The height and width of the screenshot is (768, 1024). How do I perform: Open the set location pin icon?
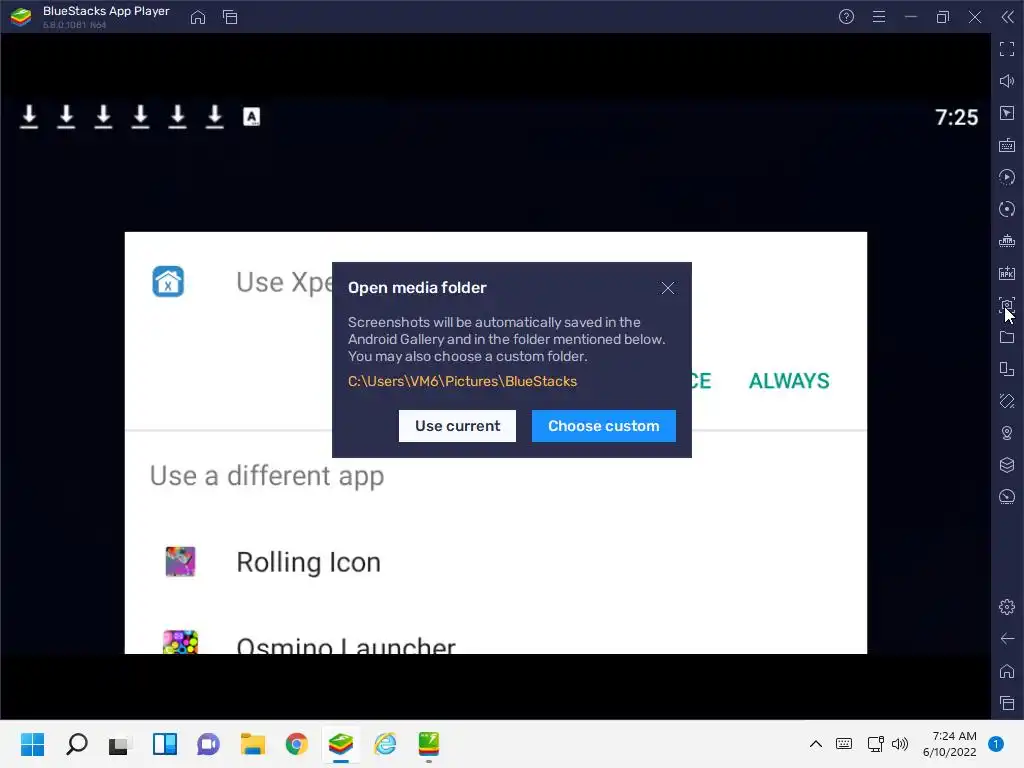point(1007,433)
